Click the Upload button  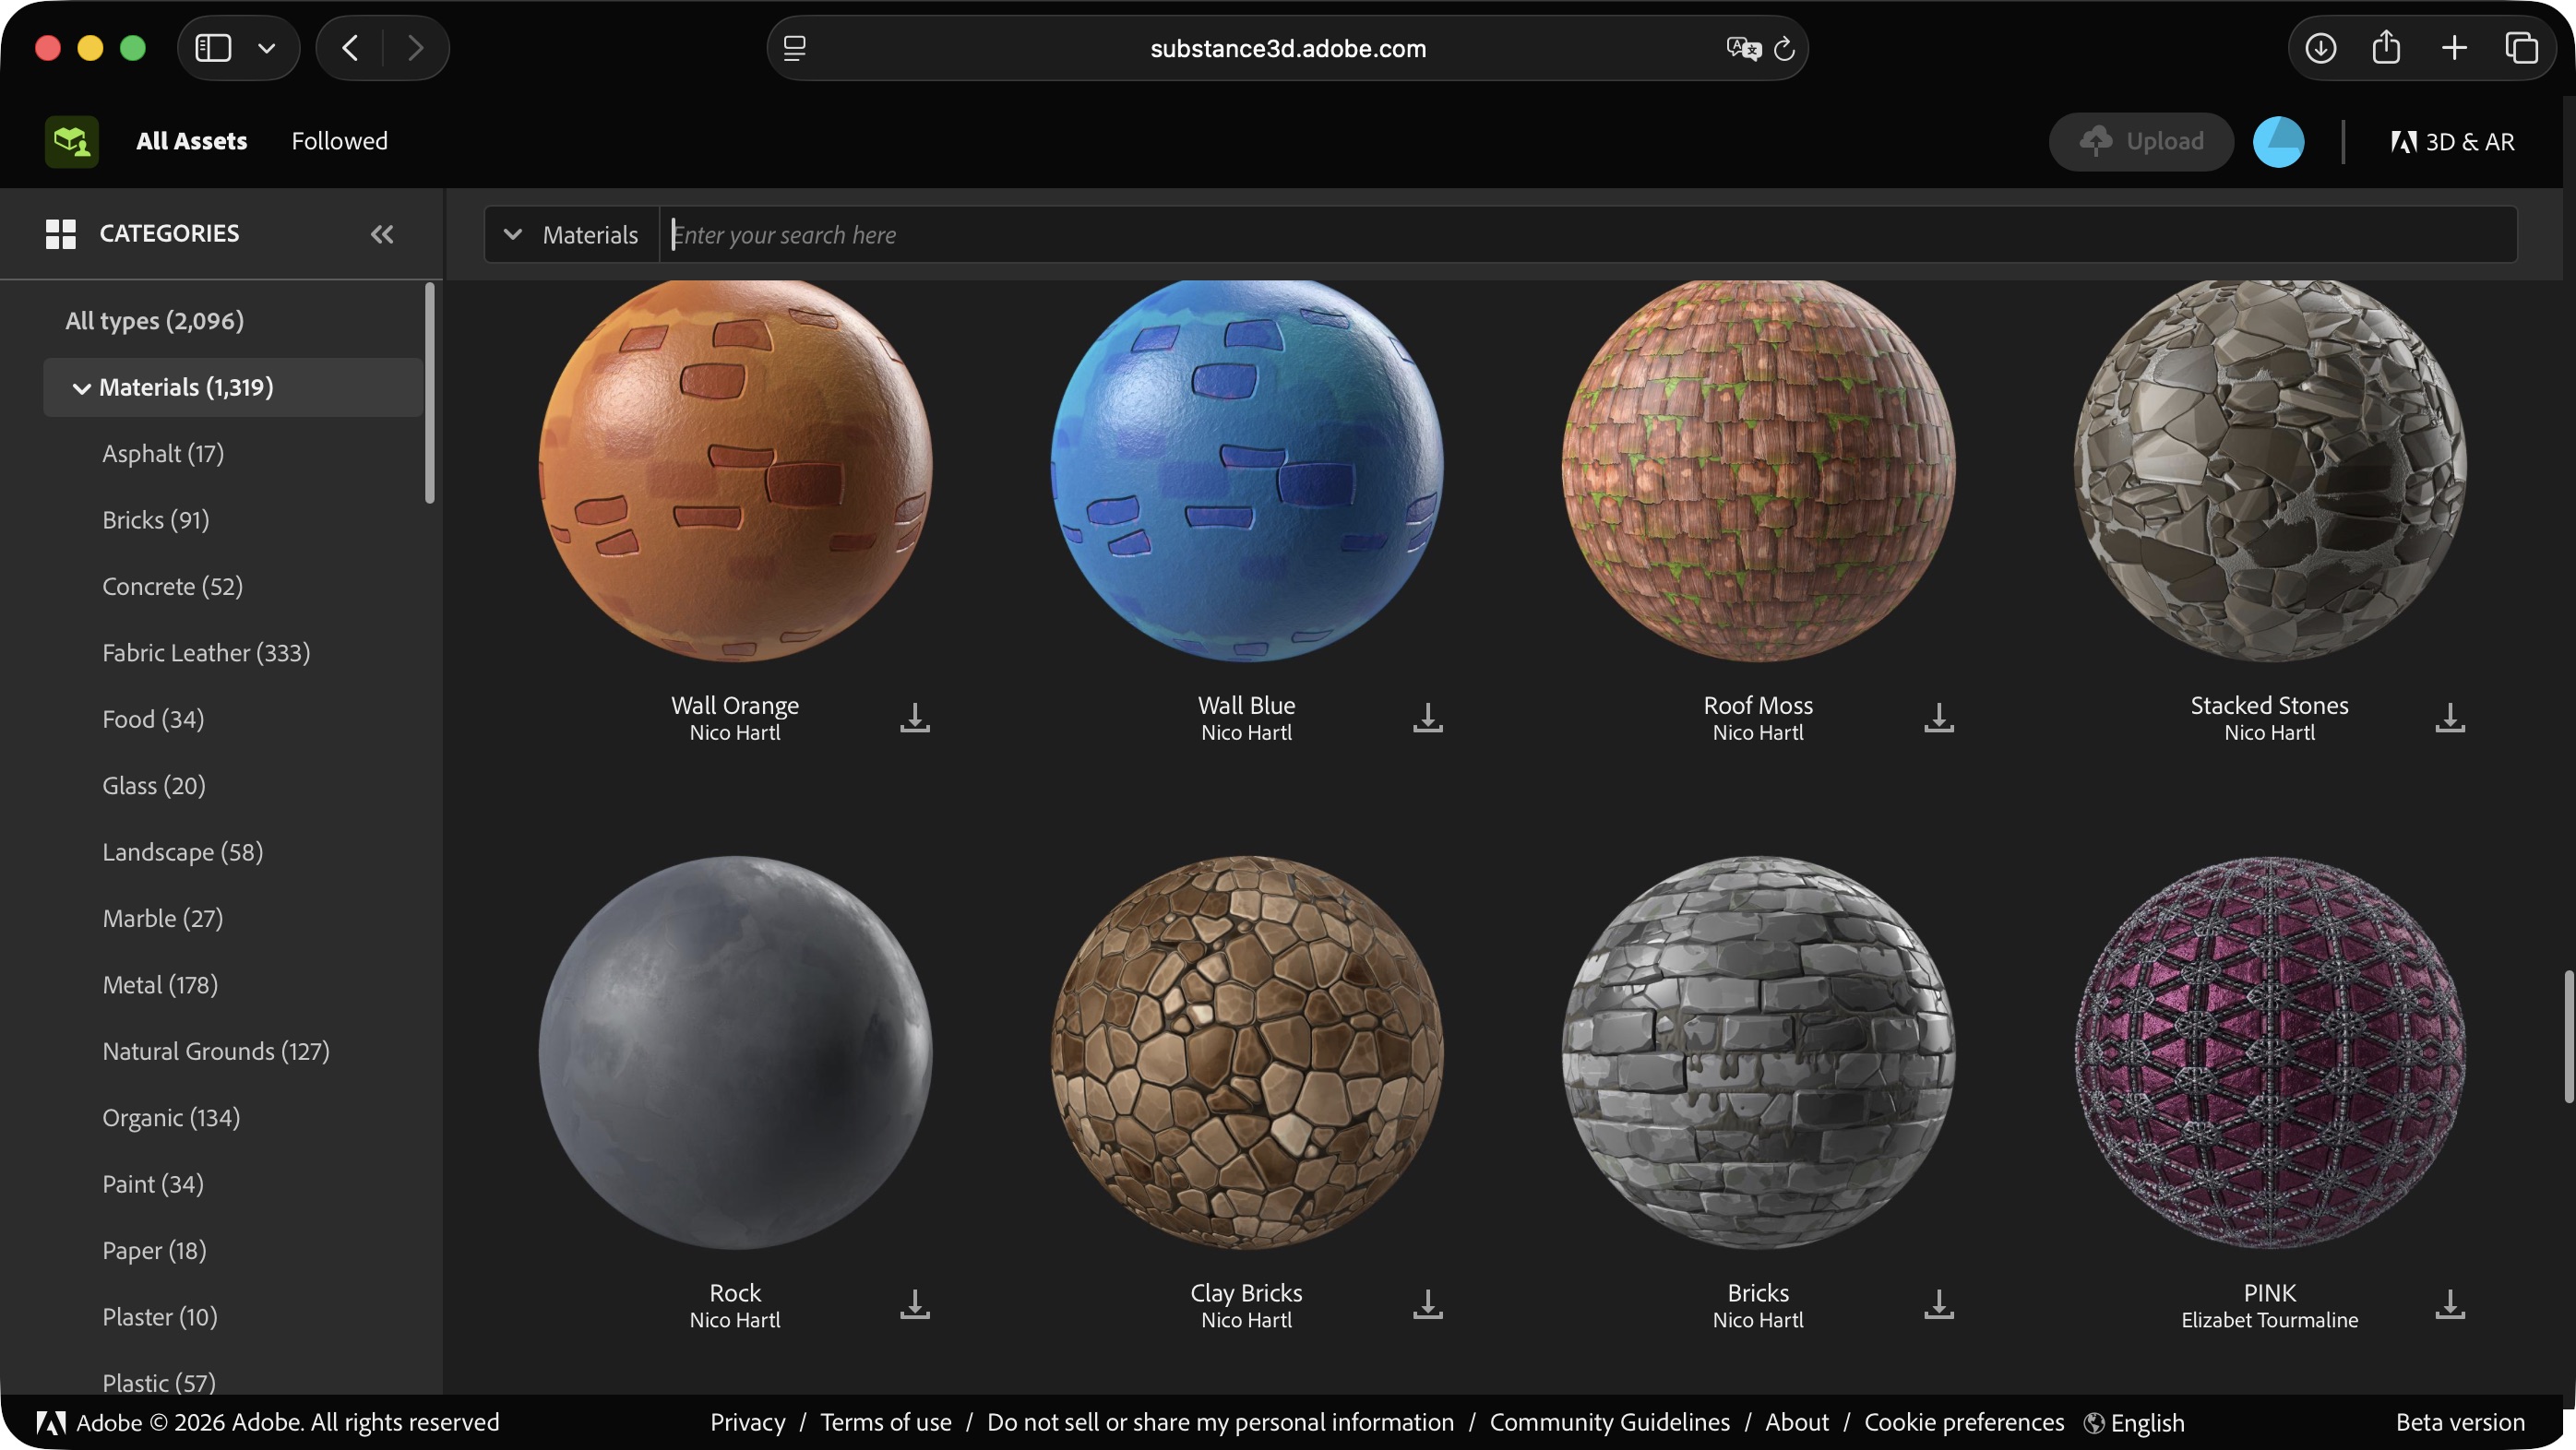2141,141
